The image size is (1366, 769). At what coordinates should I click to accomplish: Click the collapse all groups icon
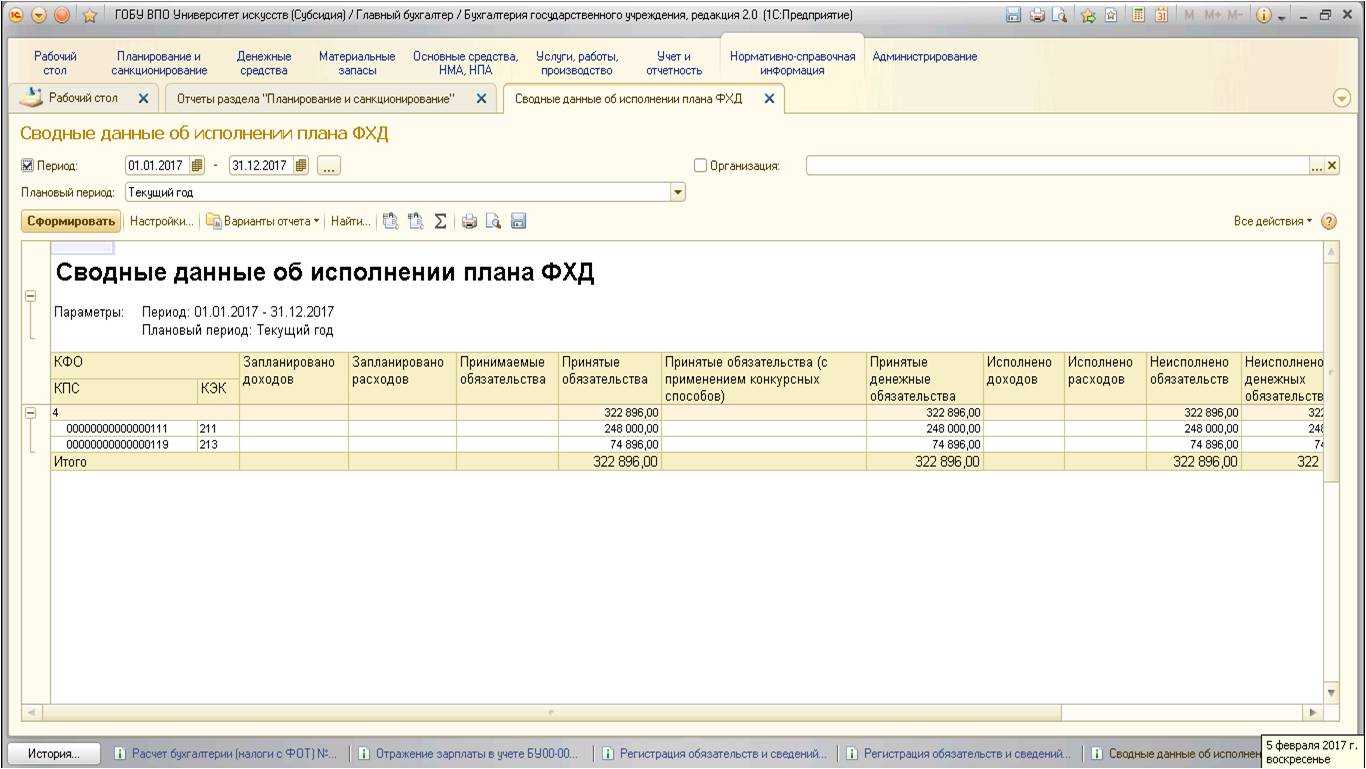click(x=415, y=221)
